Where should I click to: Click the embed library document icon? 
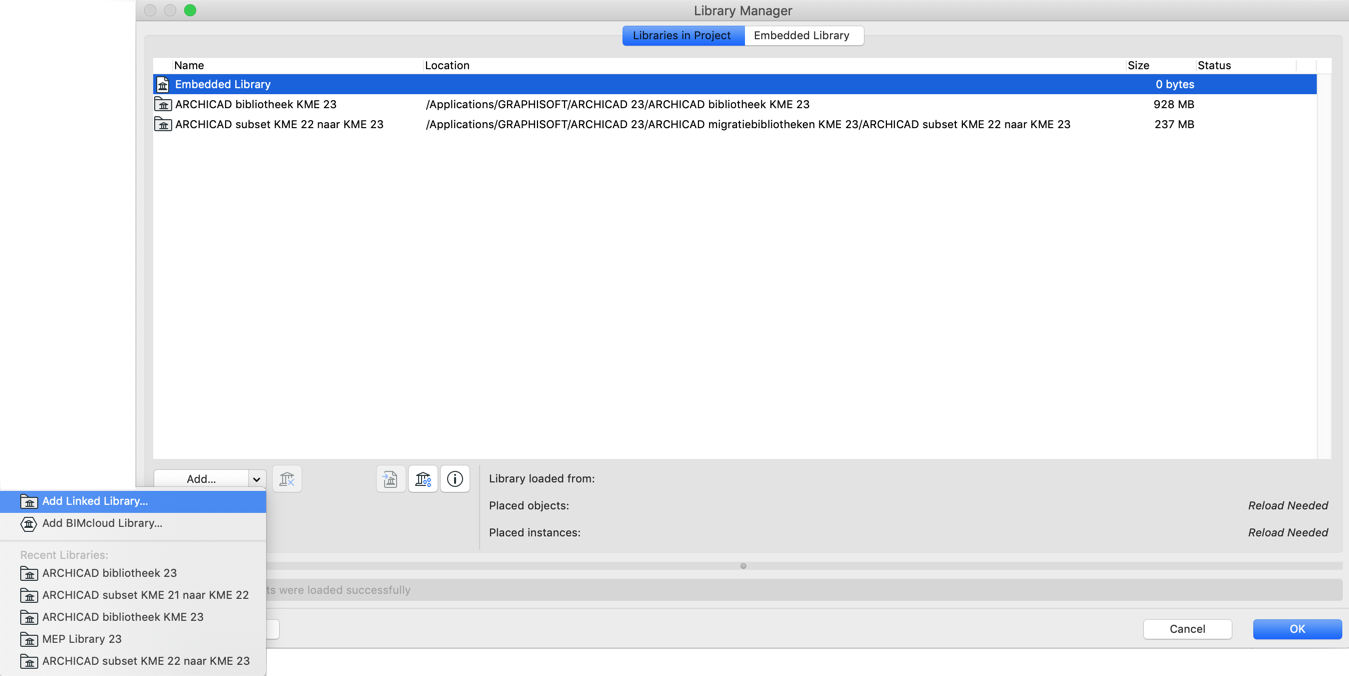(390, 479)
